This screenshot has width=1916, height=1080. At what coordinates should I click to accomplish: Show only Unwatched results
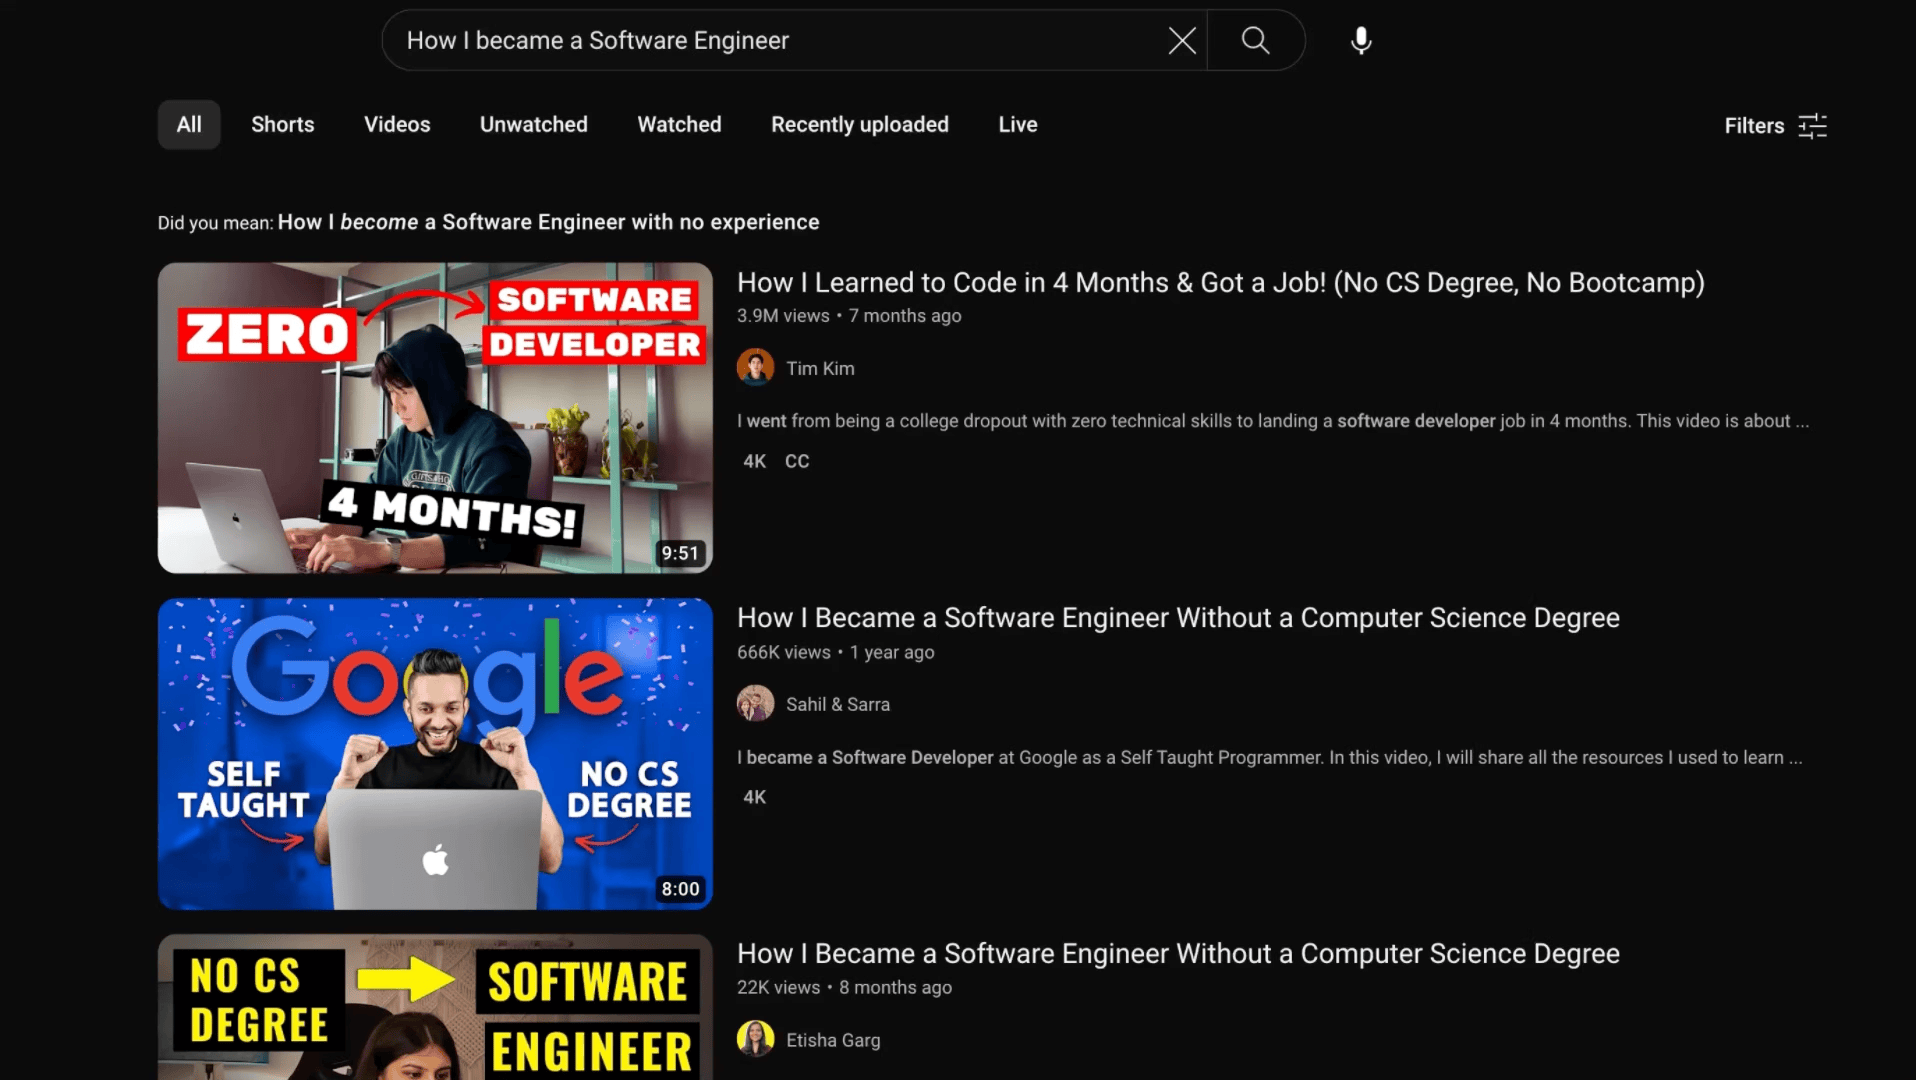point(534,125)
